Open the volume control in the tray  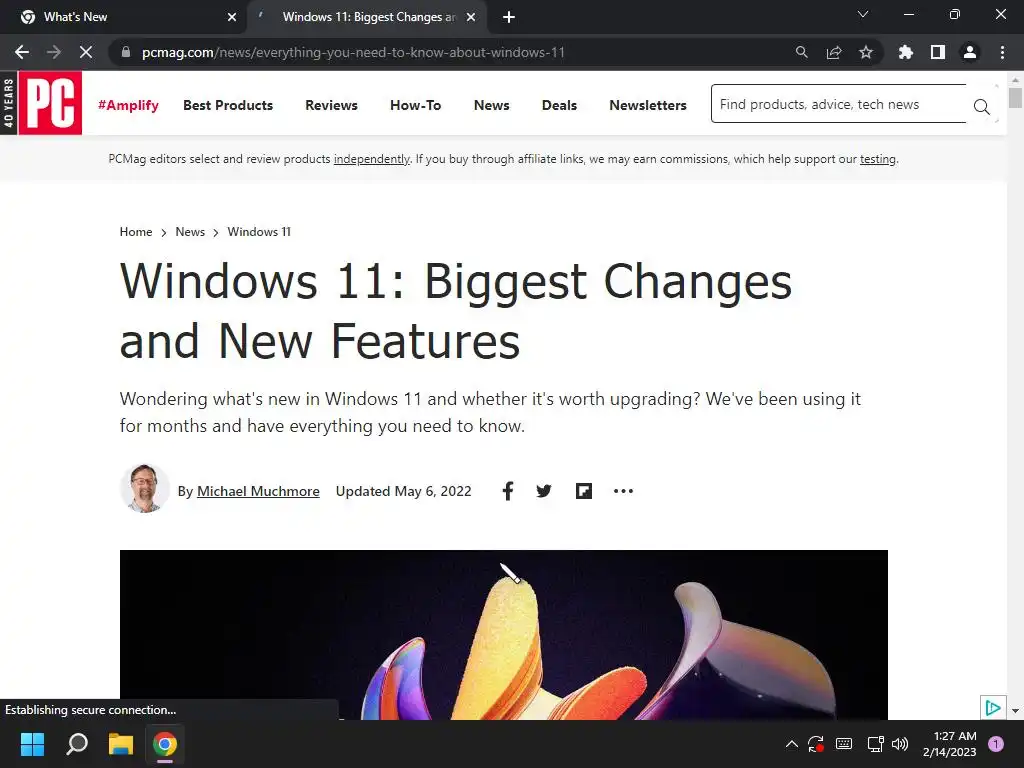[900, 744]
